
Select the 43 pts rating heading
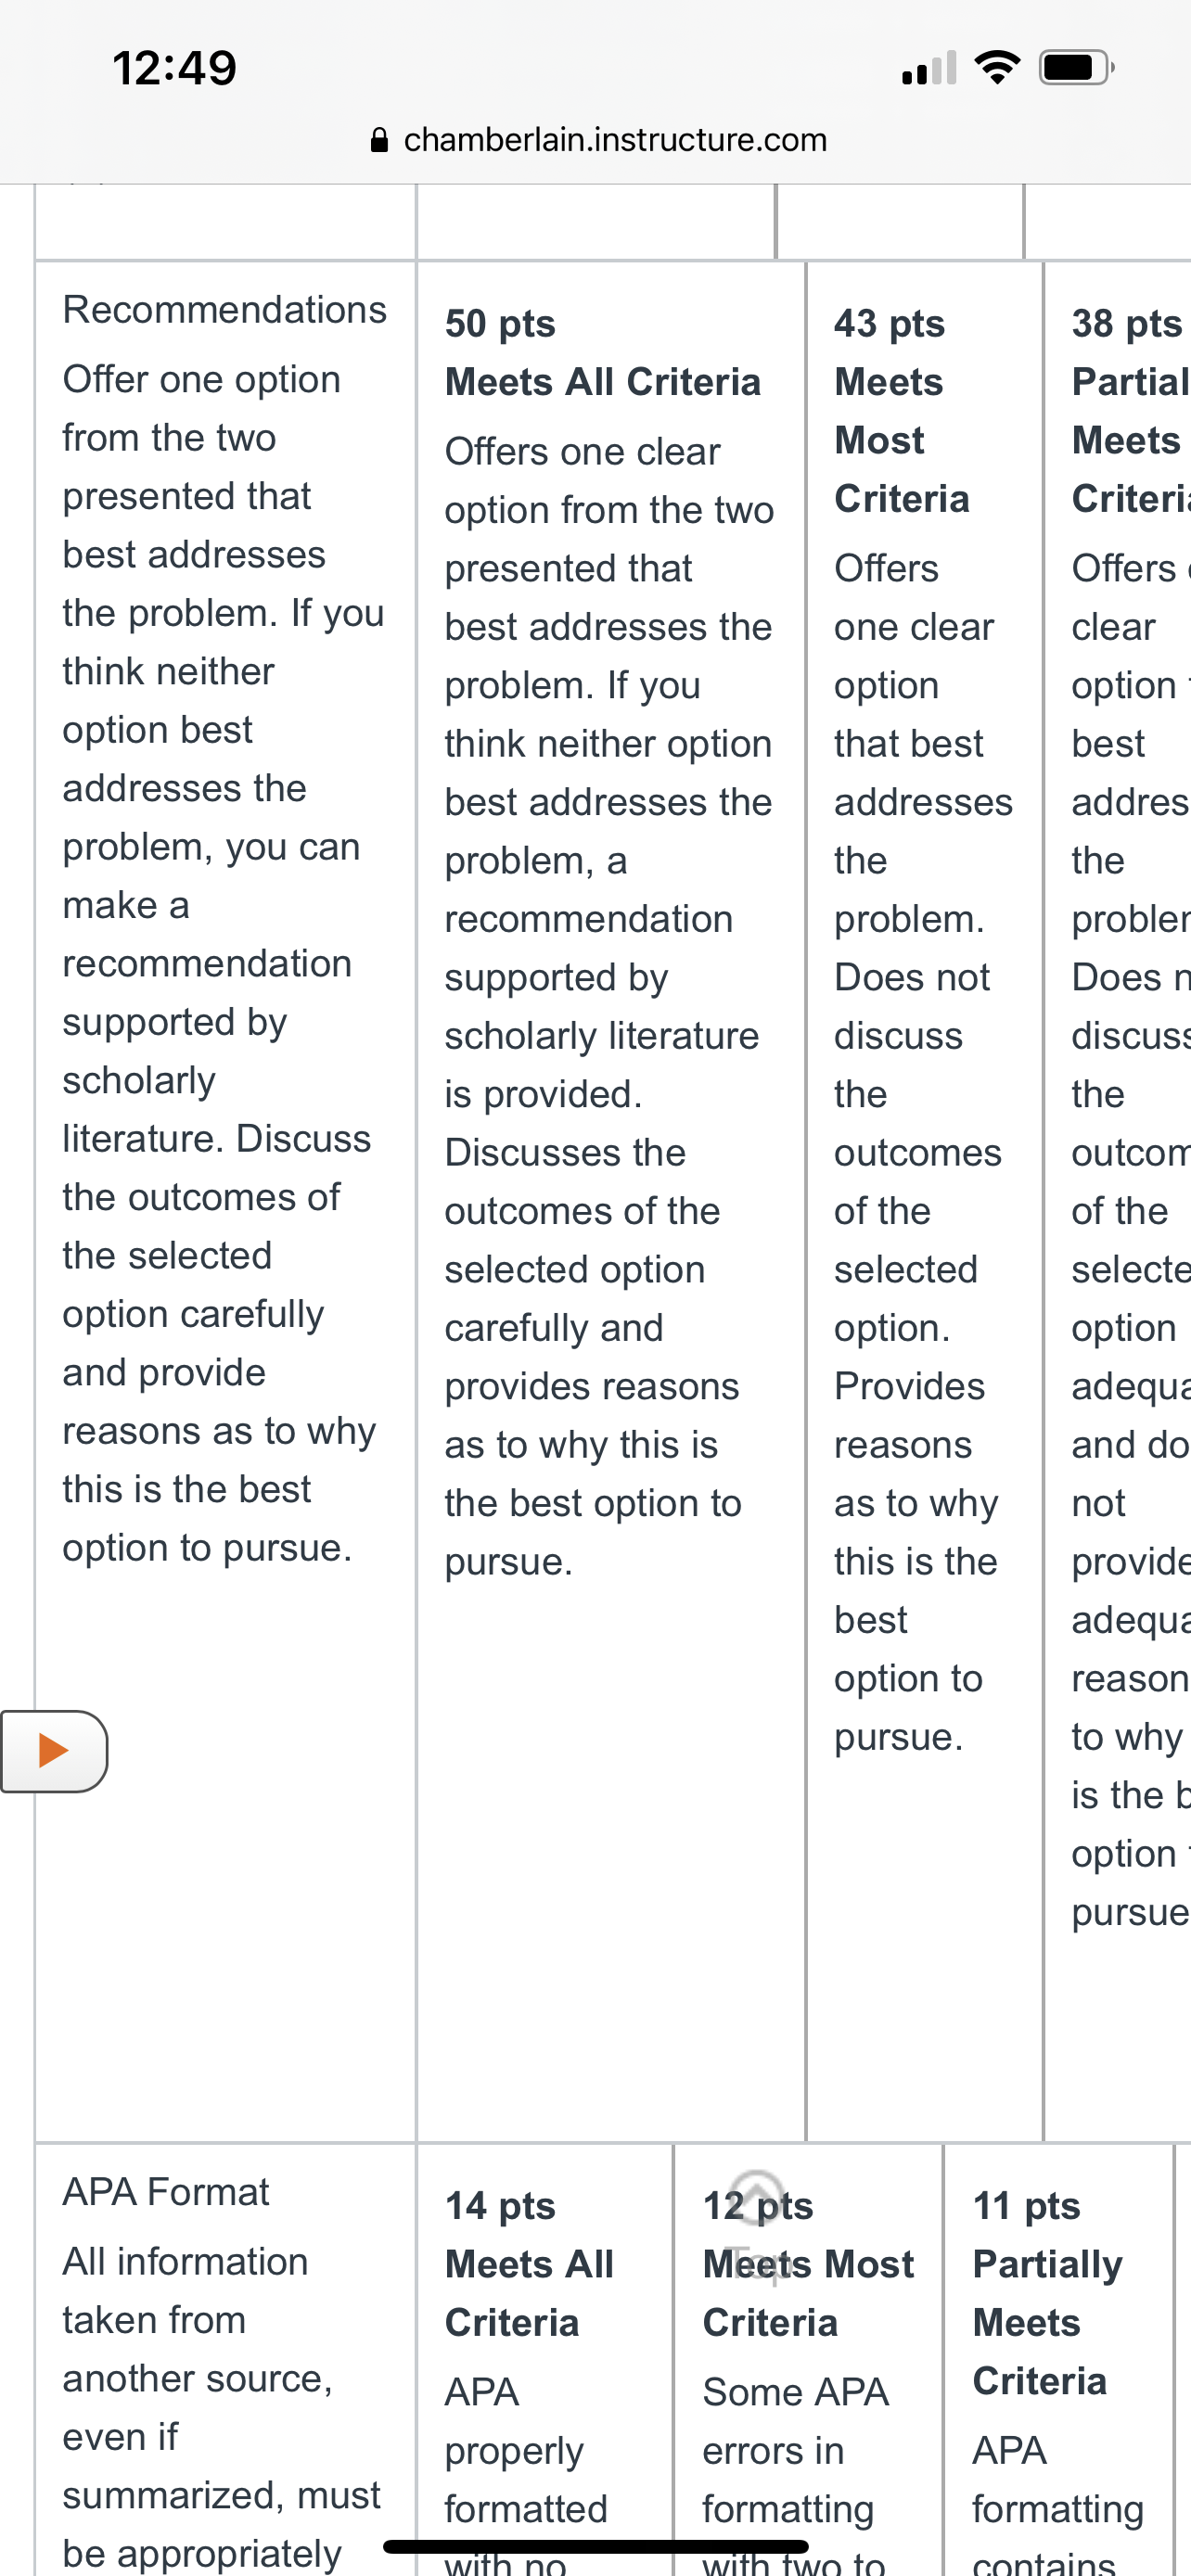tap(889, 323)
